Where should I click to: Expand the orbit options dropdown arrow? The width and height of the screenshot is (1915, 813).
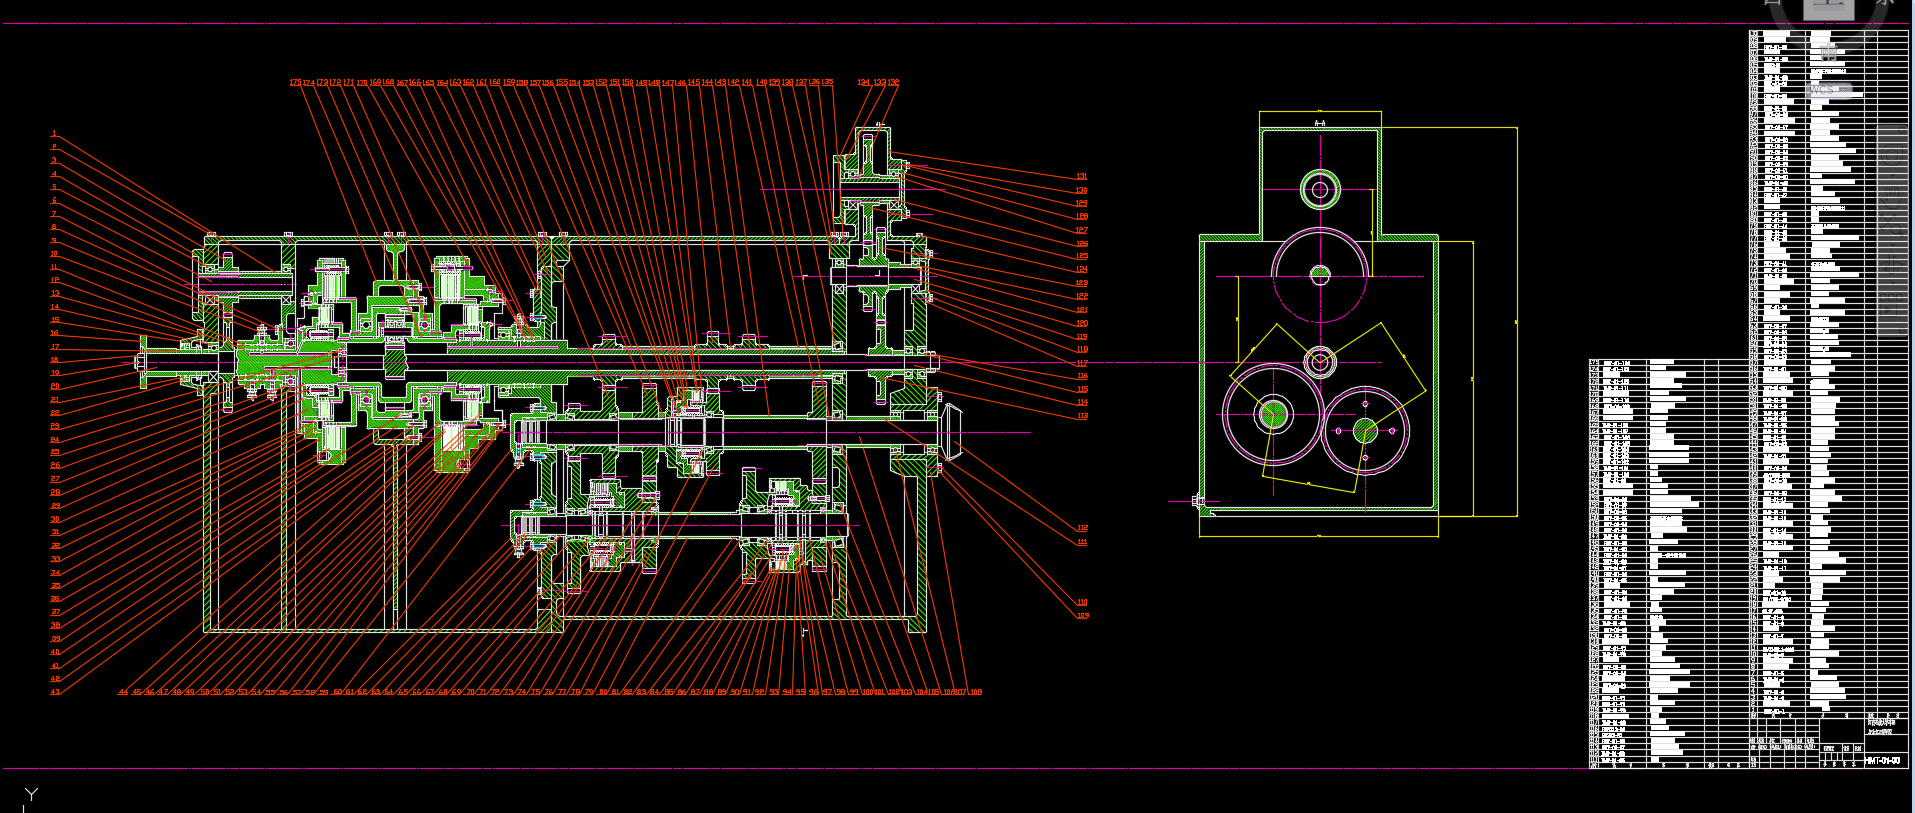(1892, 282)
